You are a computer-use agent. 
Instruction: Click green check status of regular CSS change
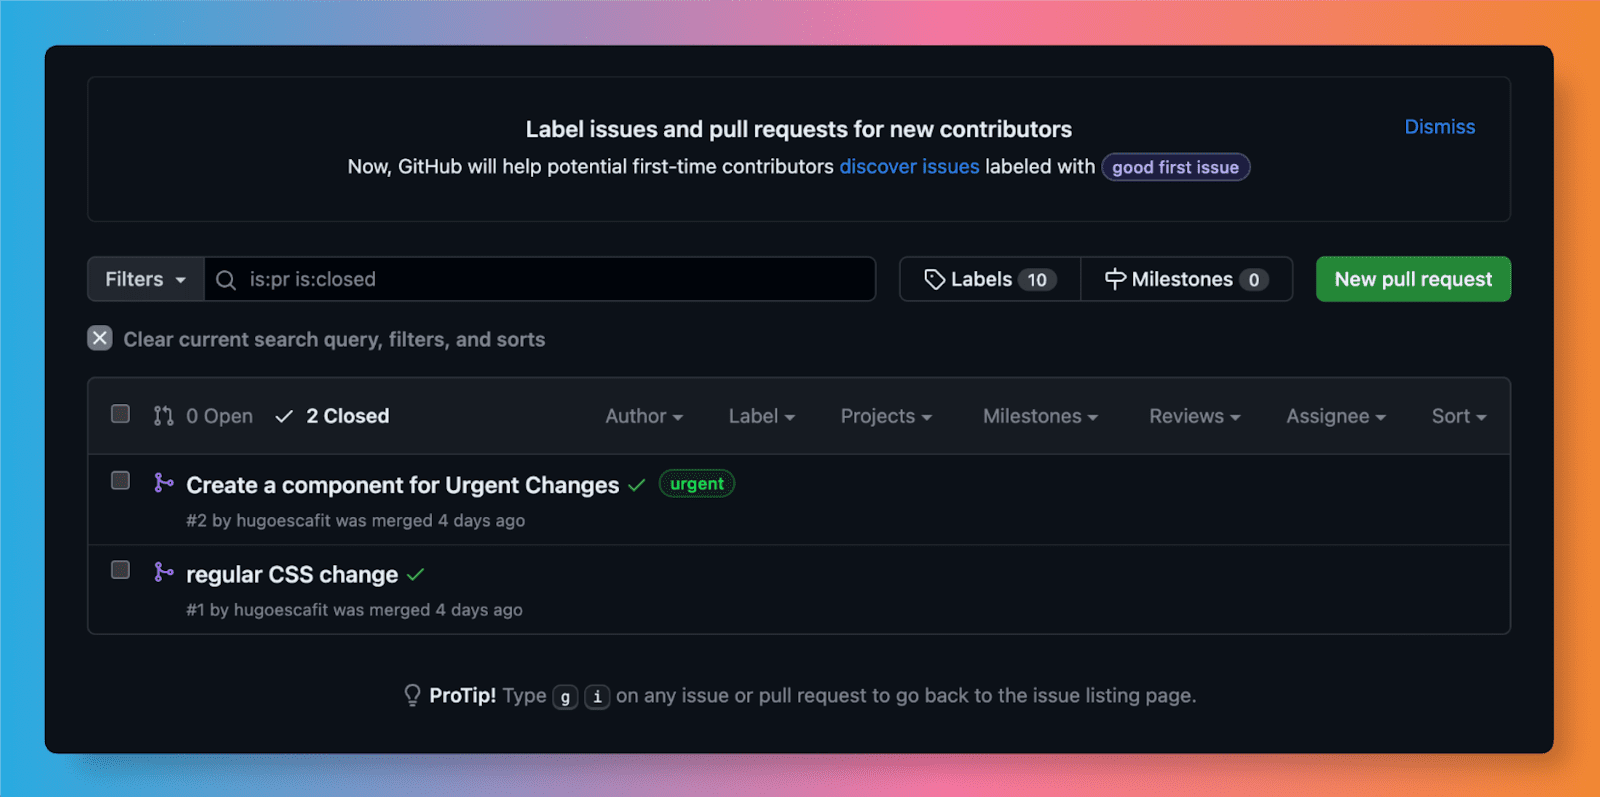(416, 574)
